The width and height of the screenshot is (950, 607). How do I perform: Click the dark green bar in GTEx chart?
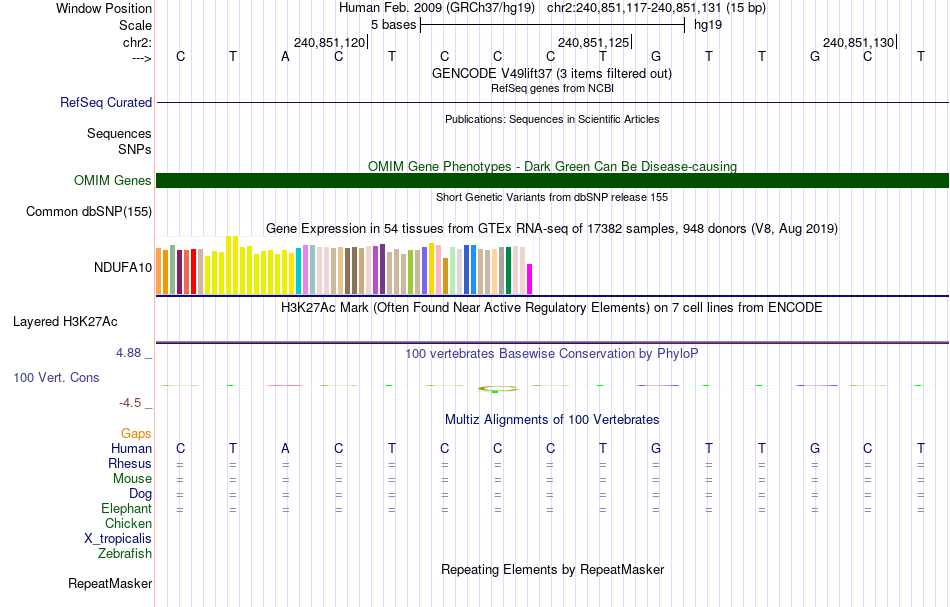[x=508, y=270]
